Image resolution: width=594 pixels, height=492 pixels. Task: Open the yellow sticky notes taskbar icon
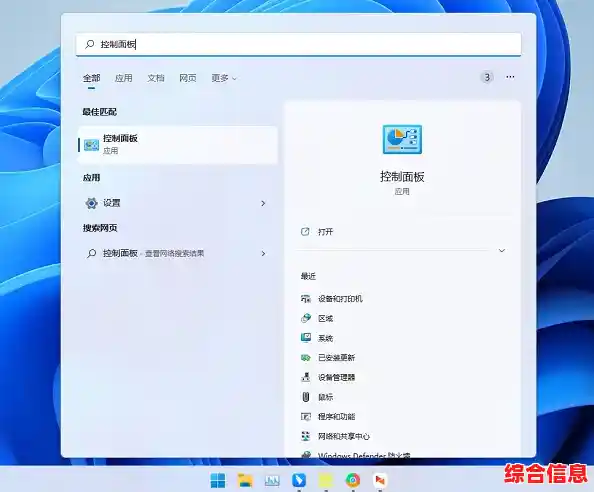tap(326, 481)
